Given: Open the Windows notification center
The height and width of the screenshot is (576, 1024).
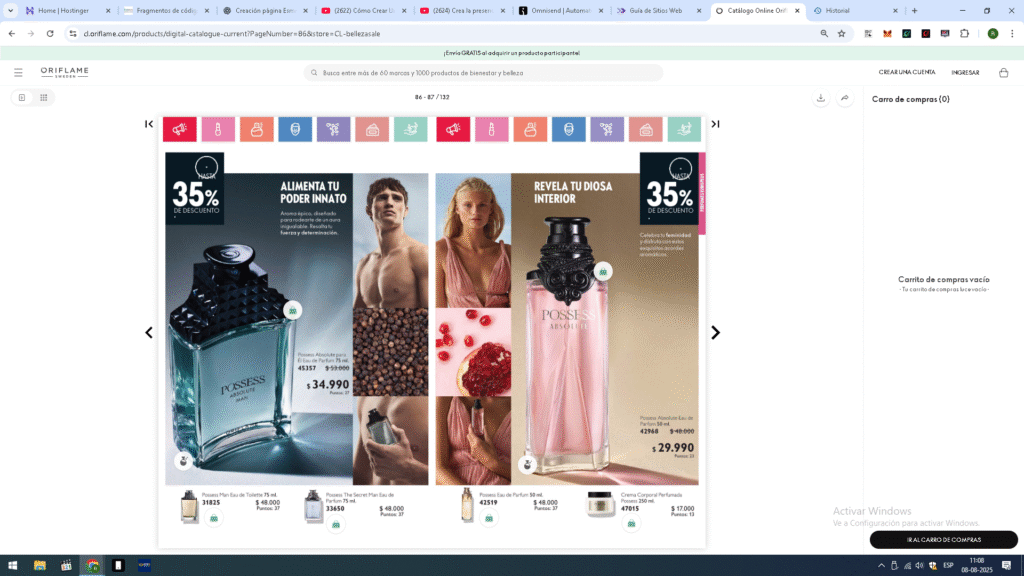Looking at the screenshot, I should pyautogui.click(x=1006, y=566).
